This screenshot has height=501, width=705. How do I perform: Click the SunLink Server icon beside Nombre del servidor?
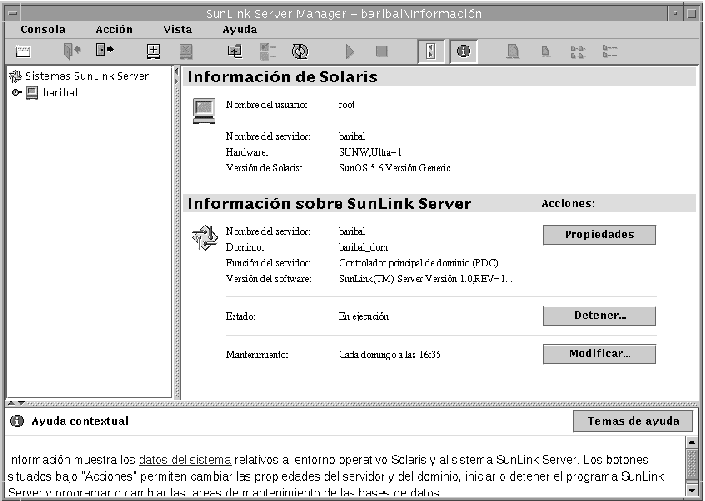point(205,238)
